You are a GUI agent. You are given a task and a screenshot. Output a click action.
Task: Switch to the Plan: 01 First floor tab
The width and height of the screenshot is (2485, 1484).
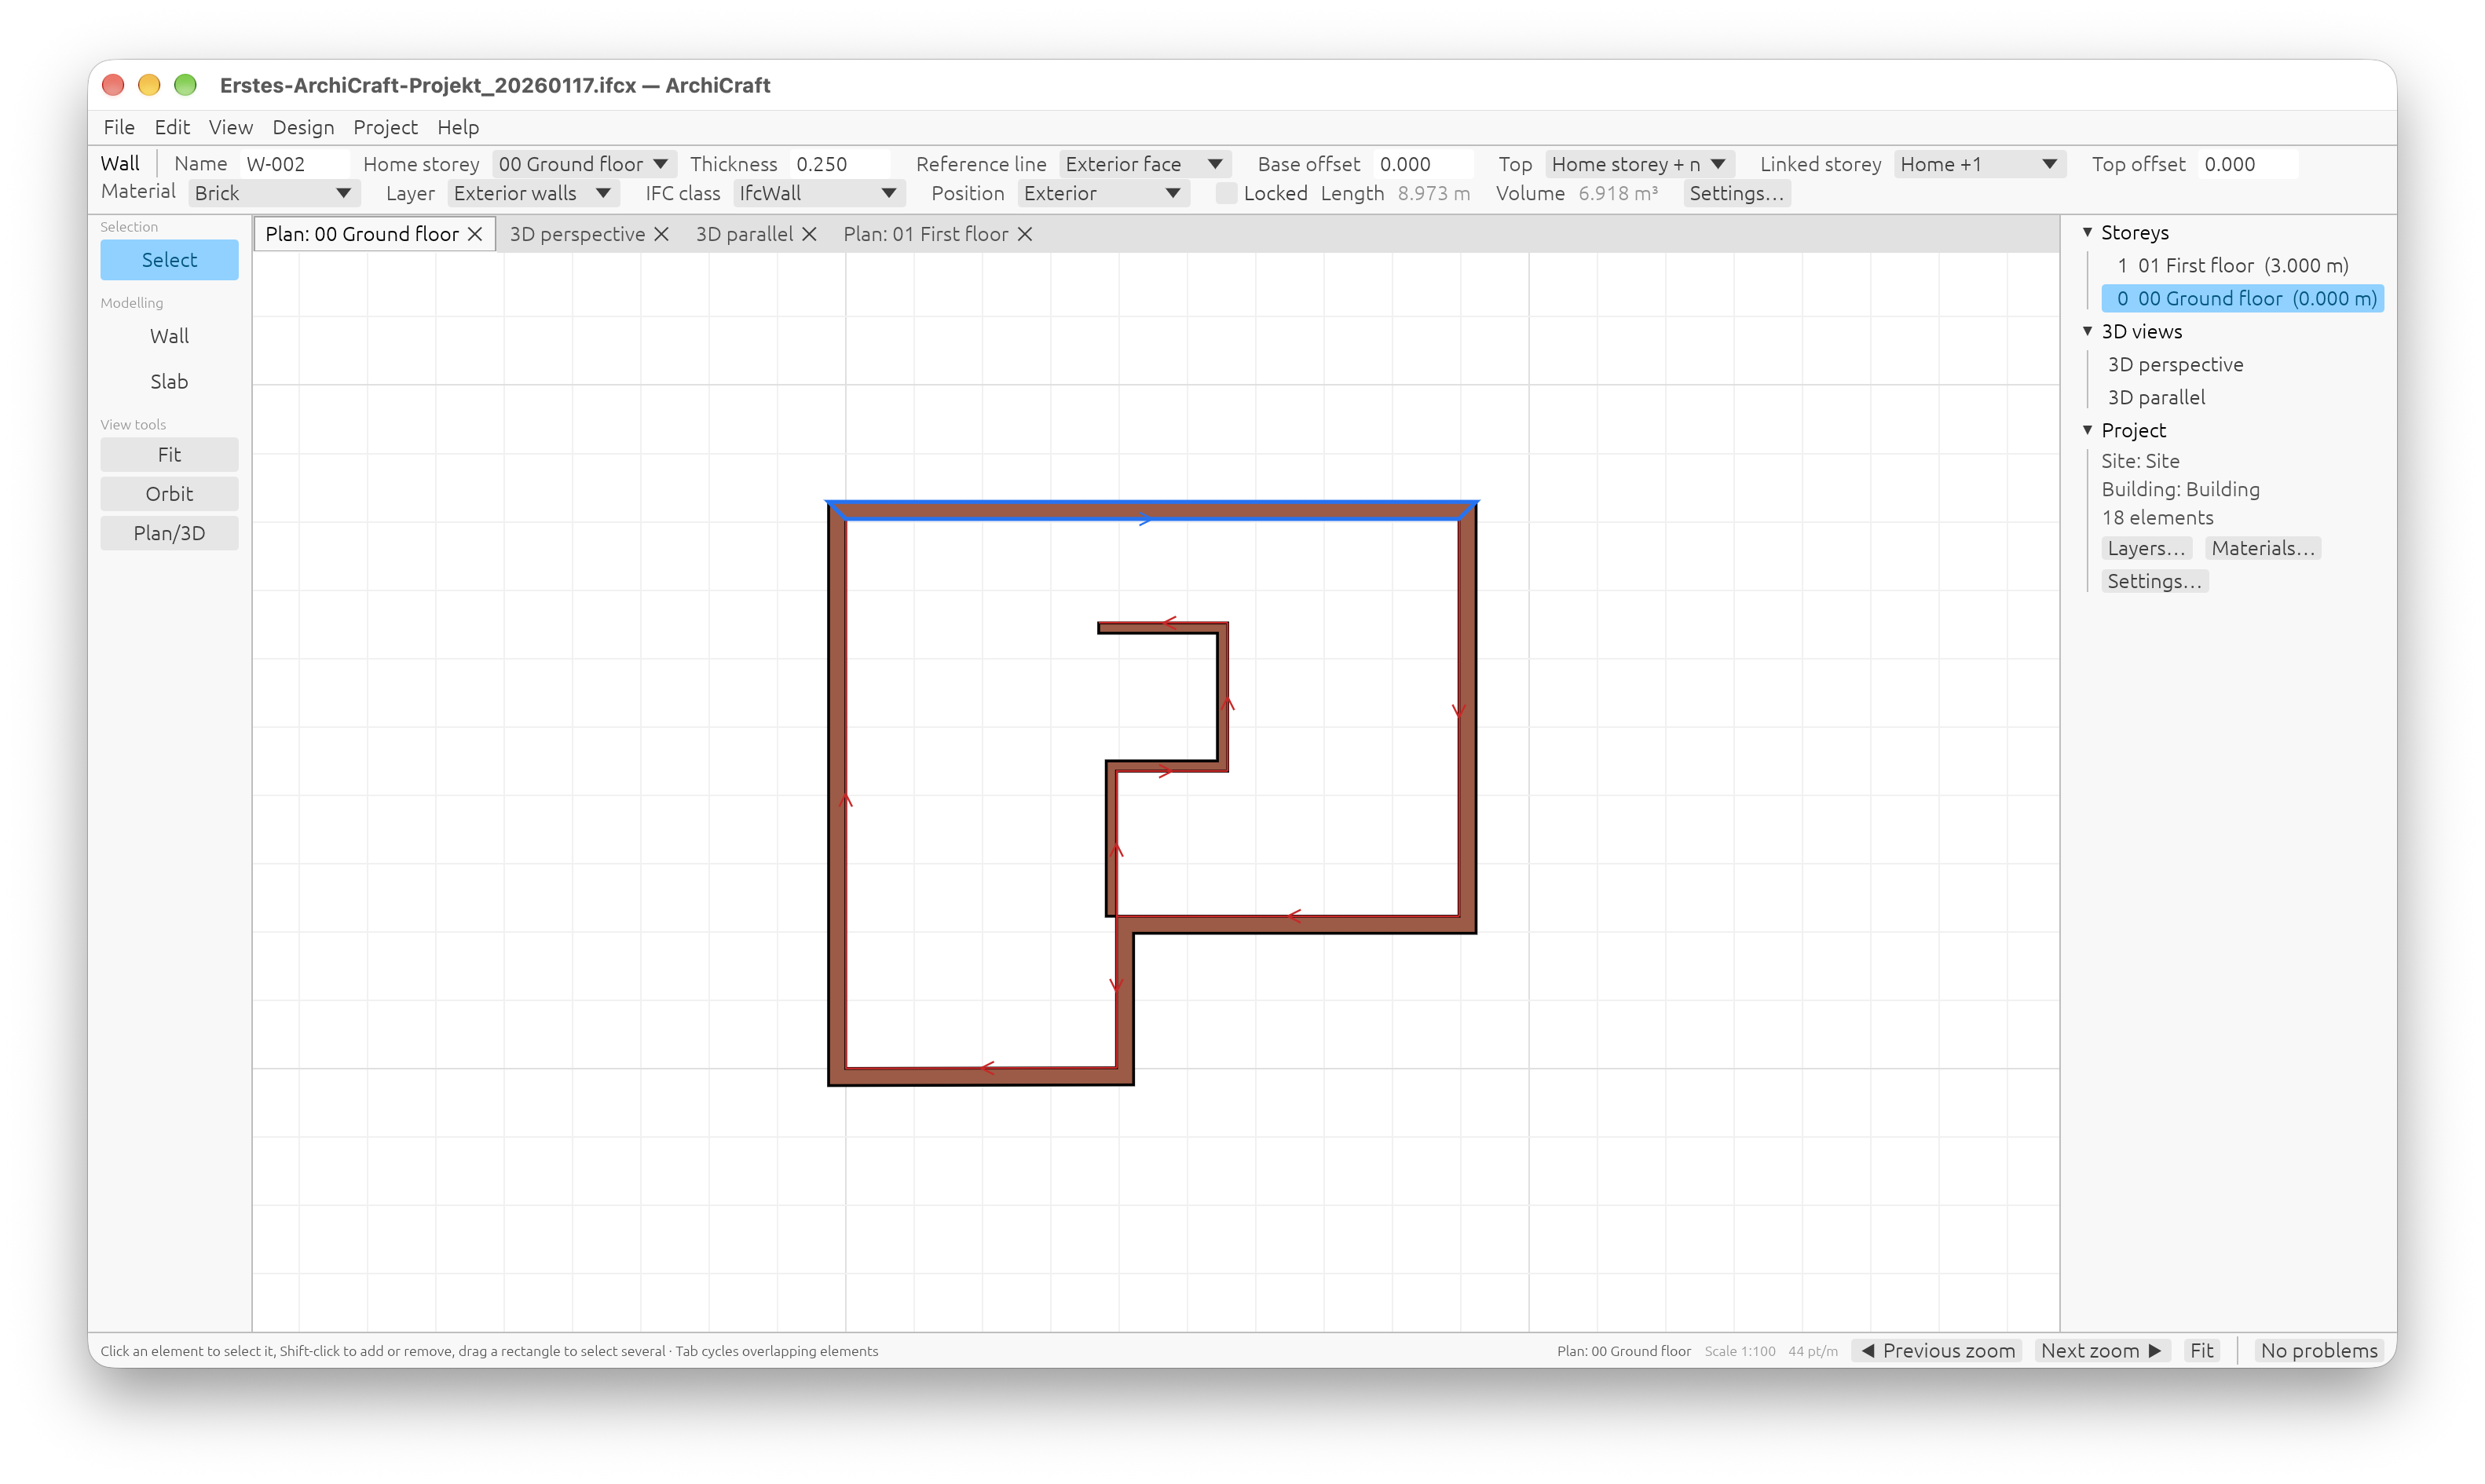pos(925,234)
